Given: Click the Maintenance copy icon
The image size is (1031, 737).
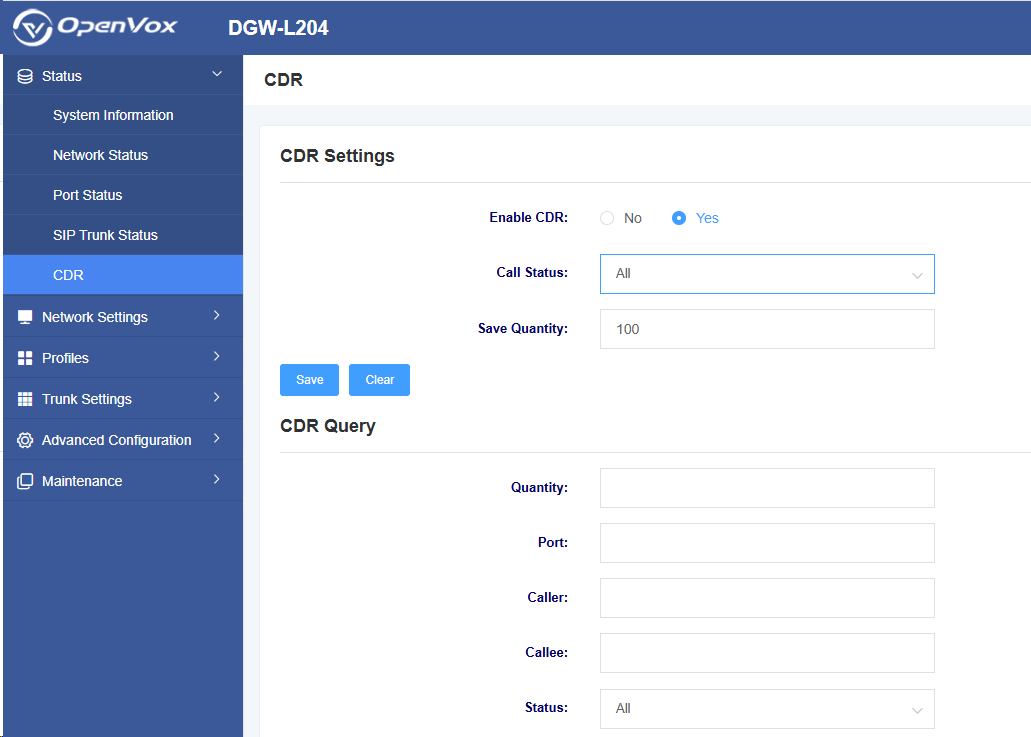Looking at the screenshot, I should pyautogui.click(x=25, y=481).
